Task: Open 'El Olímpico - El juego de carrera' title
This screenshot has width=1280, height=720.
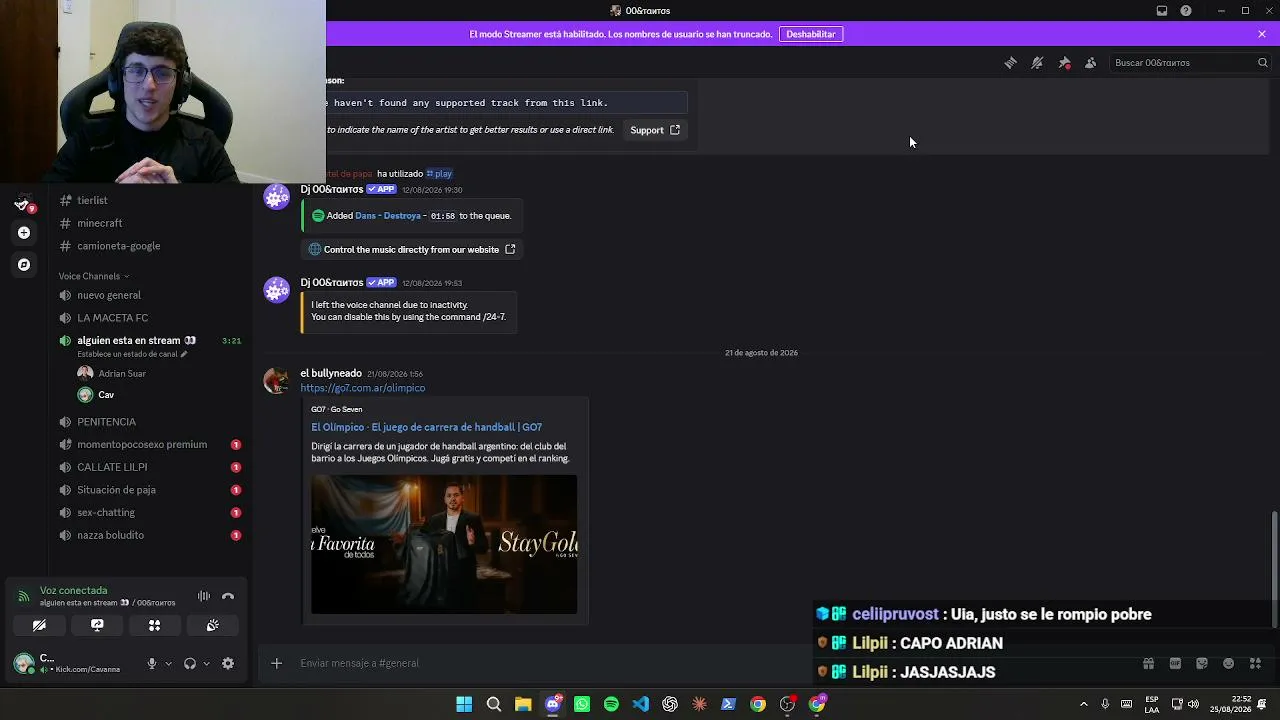Action: click(x=427, y=427)
